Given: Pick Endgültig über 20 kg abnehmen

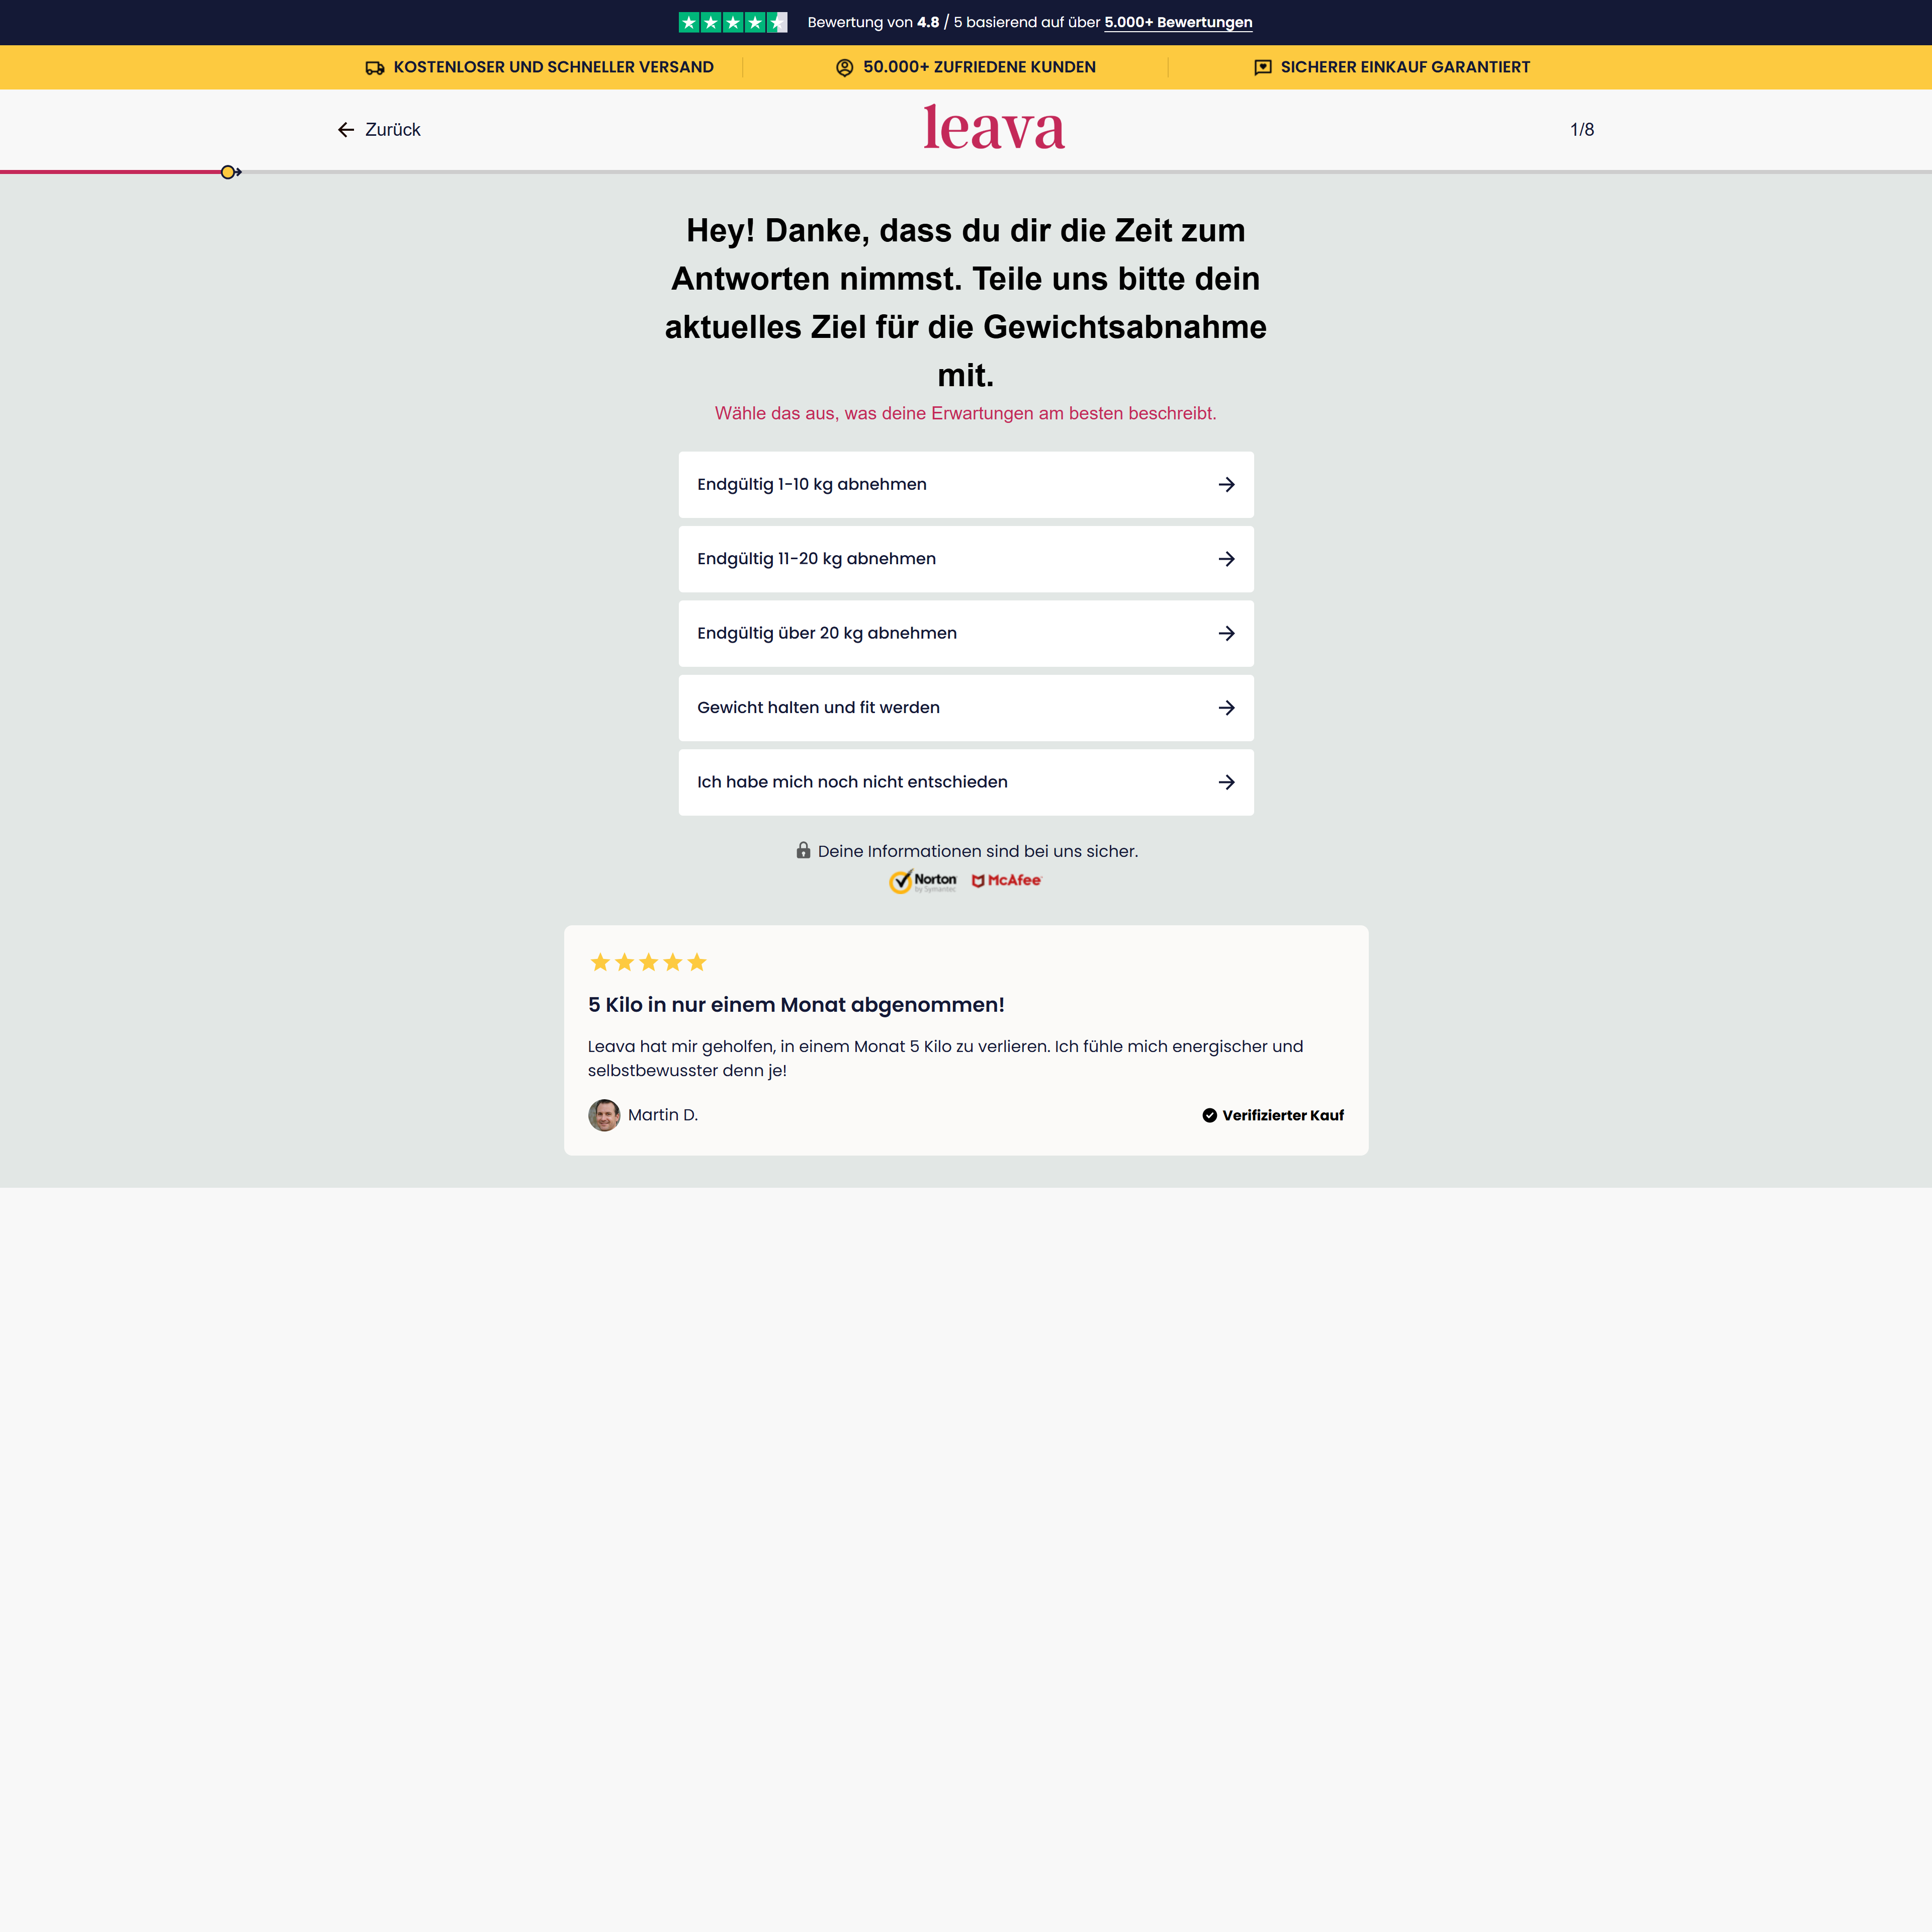Looking at the screenshot, I should (965, 633).
